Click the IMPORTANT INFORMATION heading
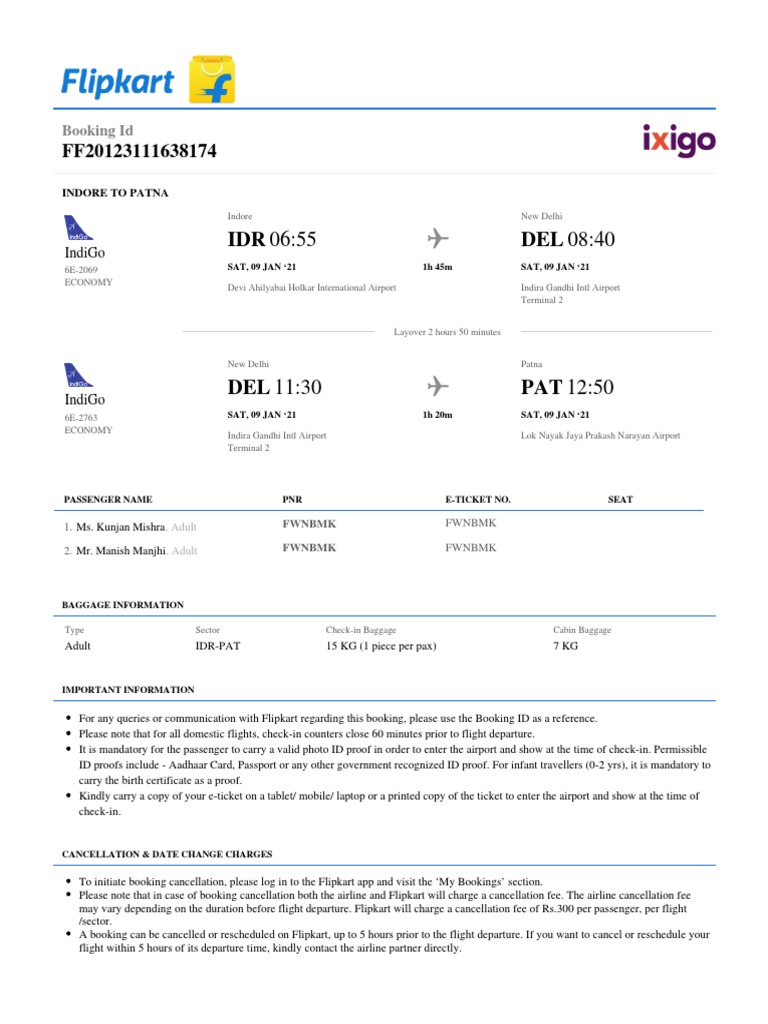This screenshot has height=1024, width=768. pyautogui.click(x=128, y=690)
